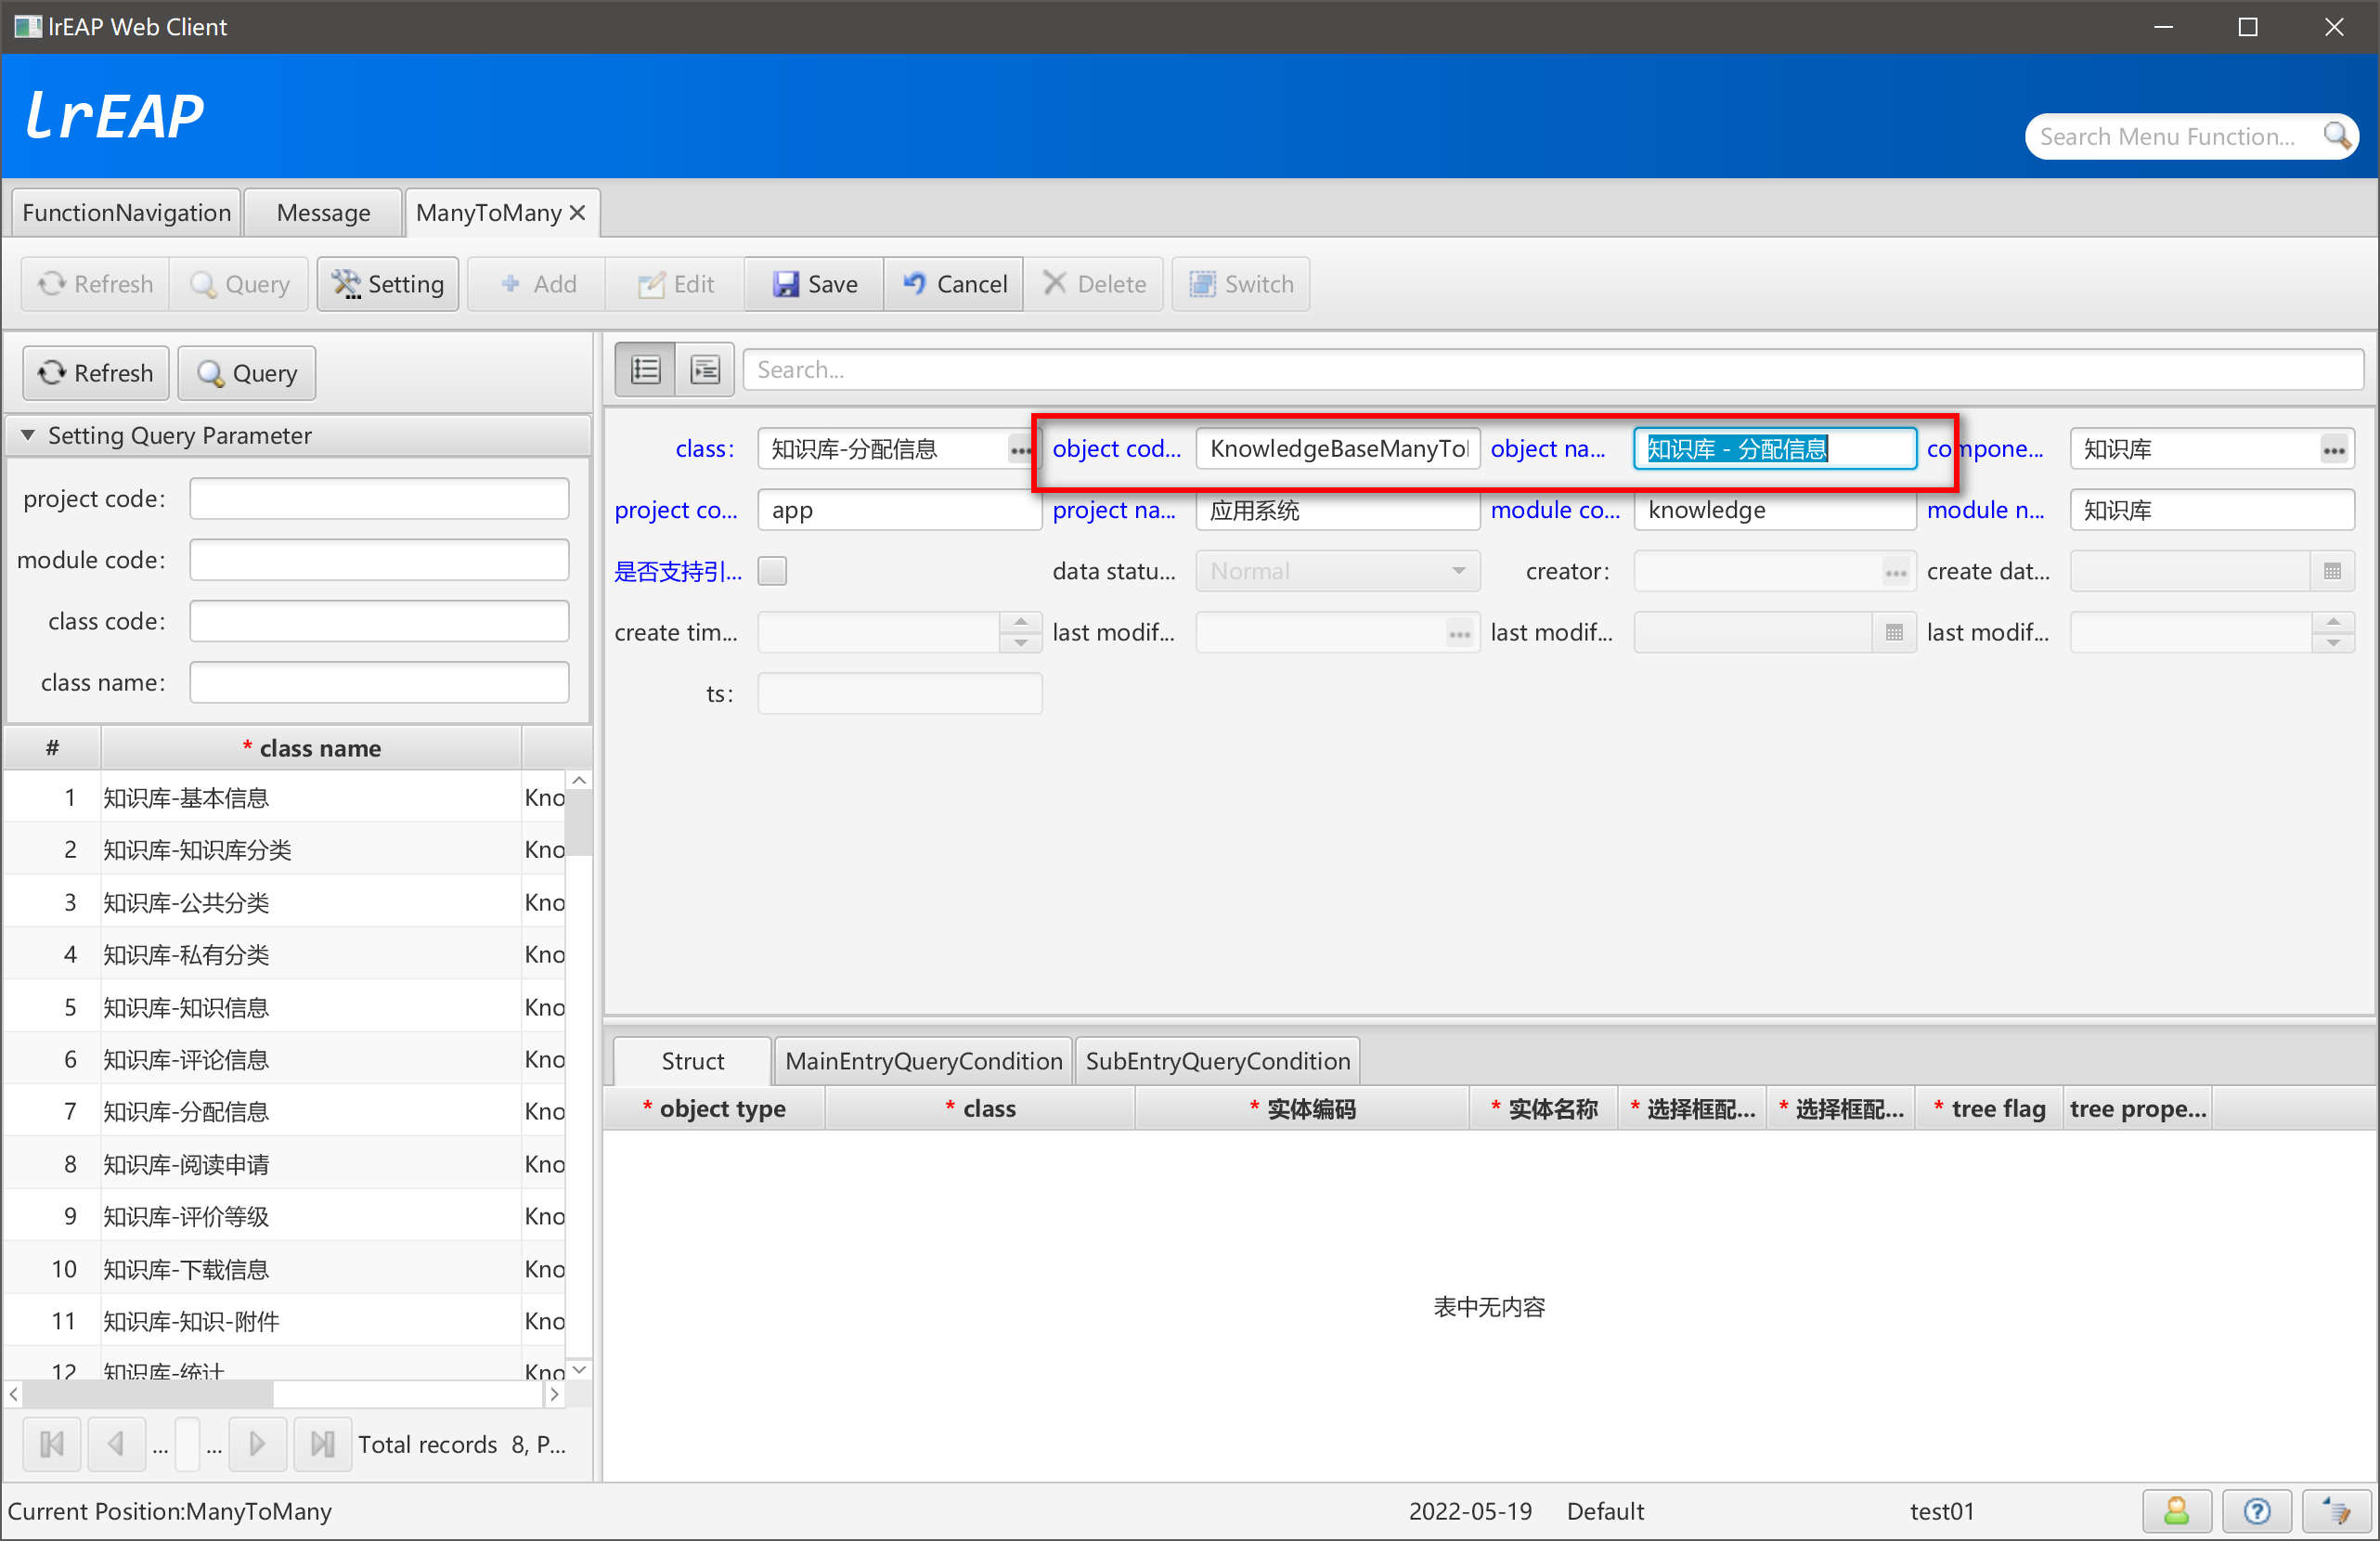This screenshot has height=1541, width=2380.
Task: Click the class code query field
Action: click(x=380, y=621)
